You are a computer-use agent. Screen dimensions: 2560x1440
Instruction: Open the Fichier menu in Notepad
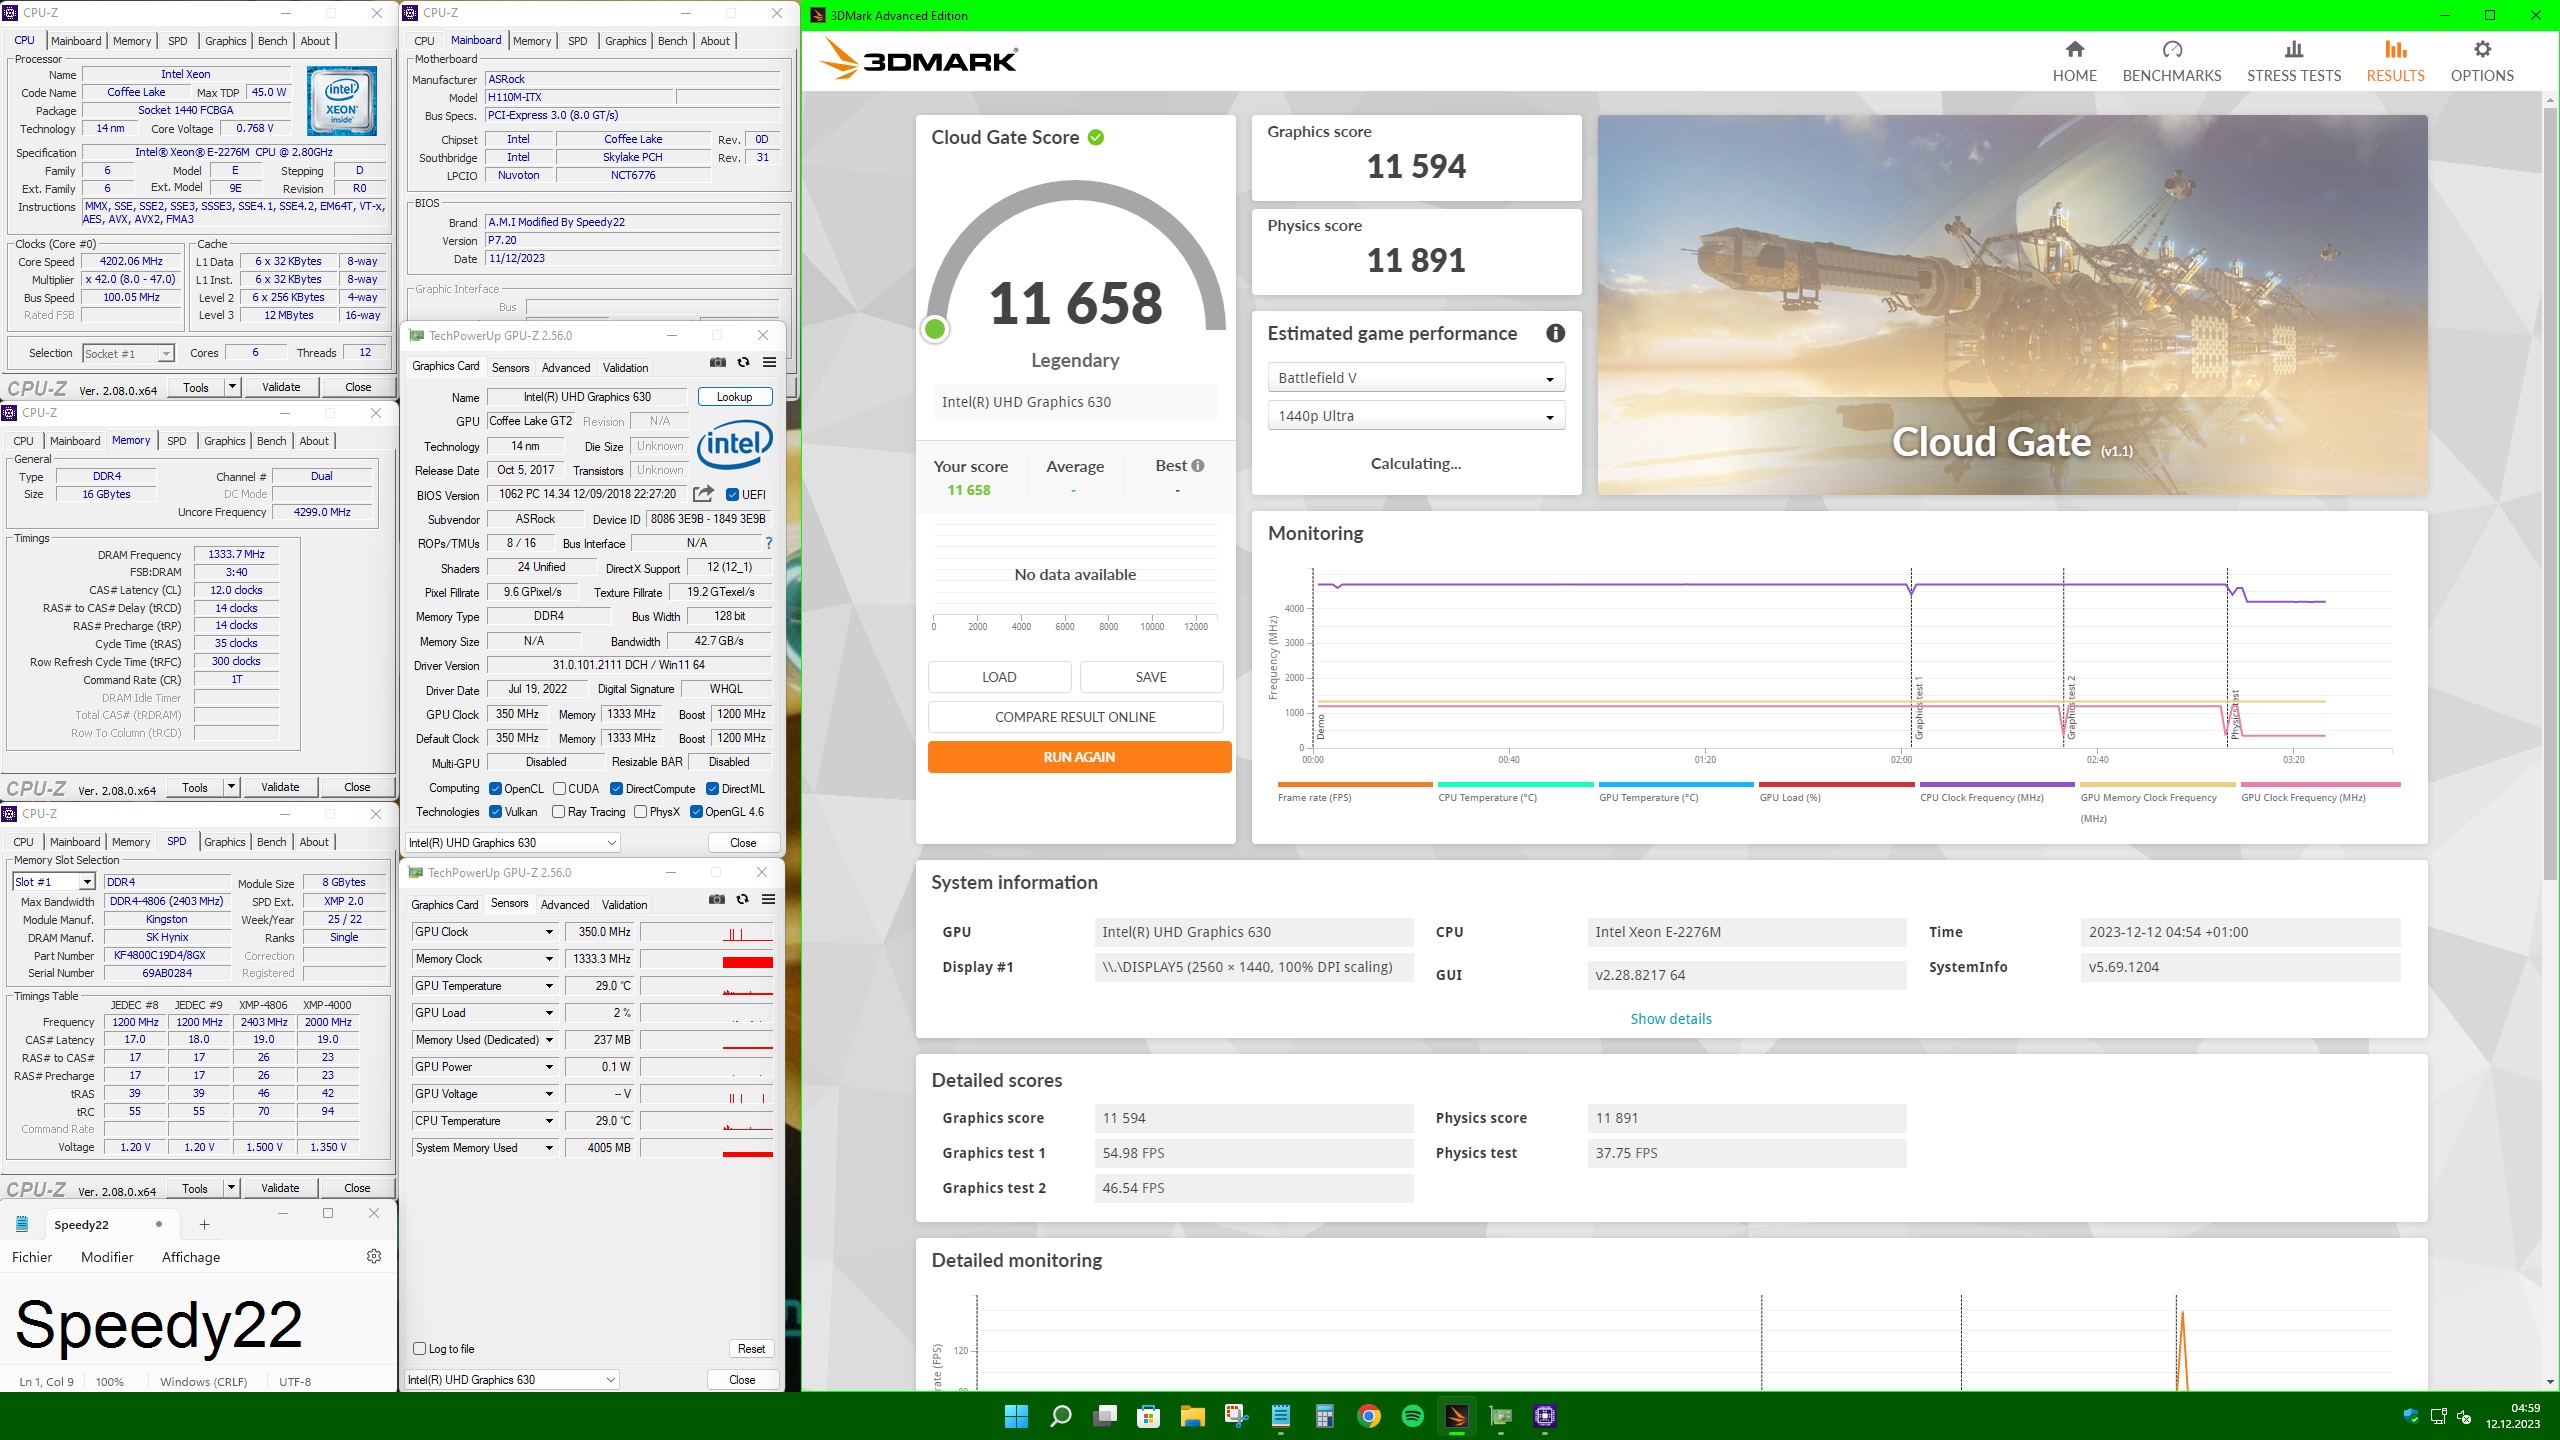click(x=32, y=1257)
